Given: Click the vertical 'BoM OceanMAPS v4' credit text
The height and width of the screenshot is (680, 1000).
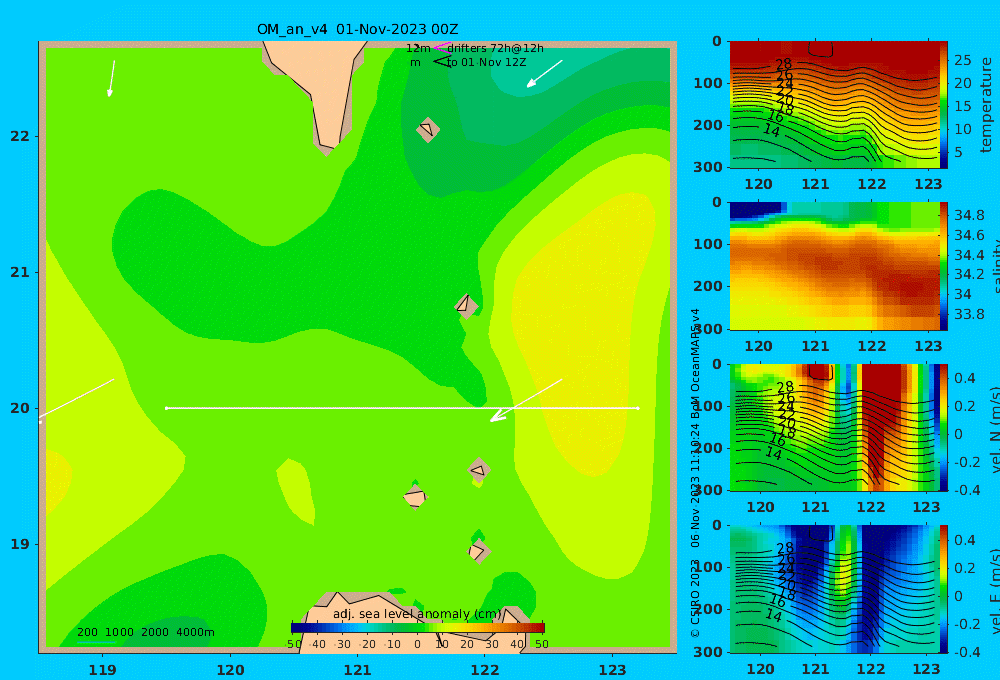Looking at the screenshot, I should tap(696, 363).
